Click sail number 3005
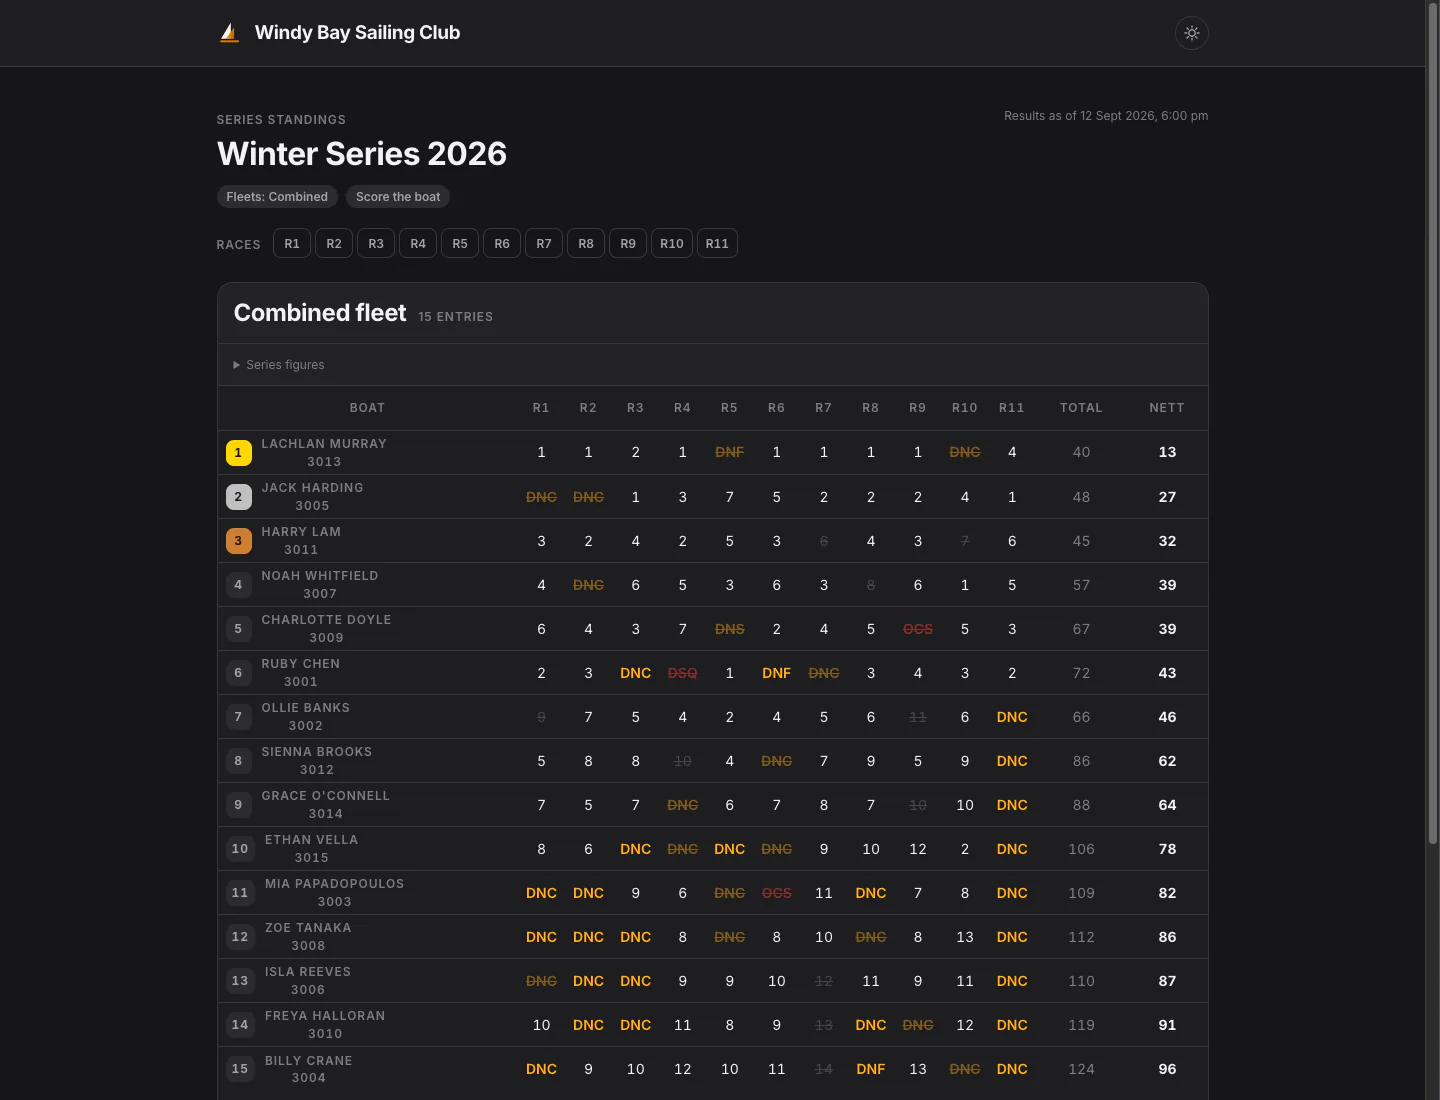The width and height of the screenshot is (1440, 1100). coord(312,506)
